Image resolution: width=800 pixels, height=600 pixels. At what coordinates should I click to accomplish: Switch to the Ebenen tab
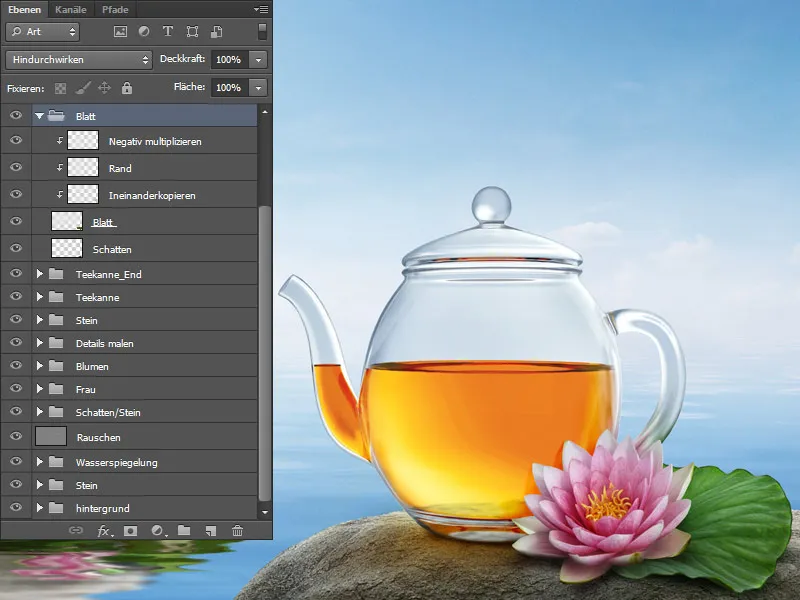coord(24,9)
